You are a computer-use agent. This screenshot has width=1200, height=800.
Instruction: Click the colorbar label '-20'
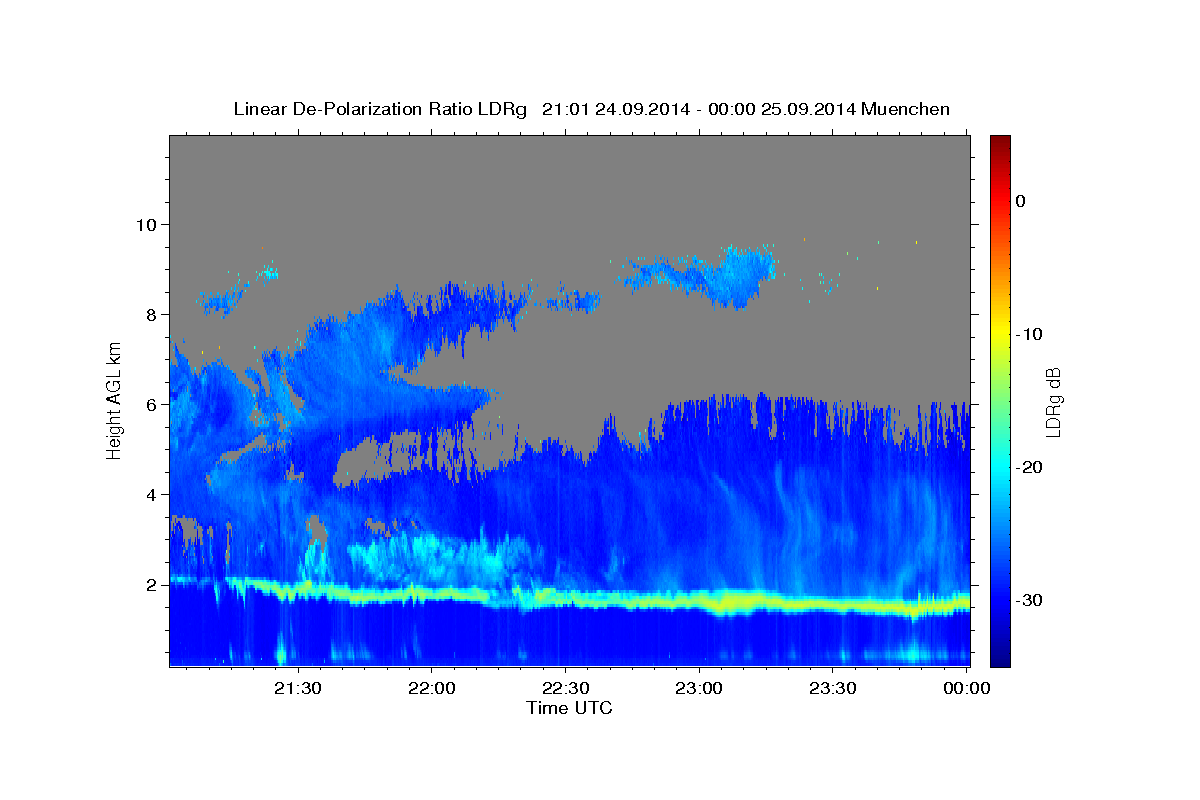[1030, 467]
